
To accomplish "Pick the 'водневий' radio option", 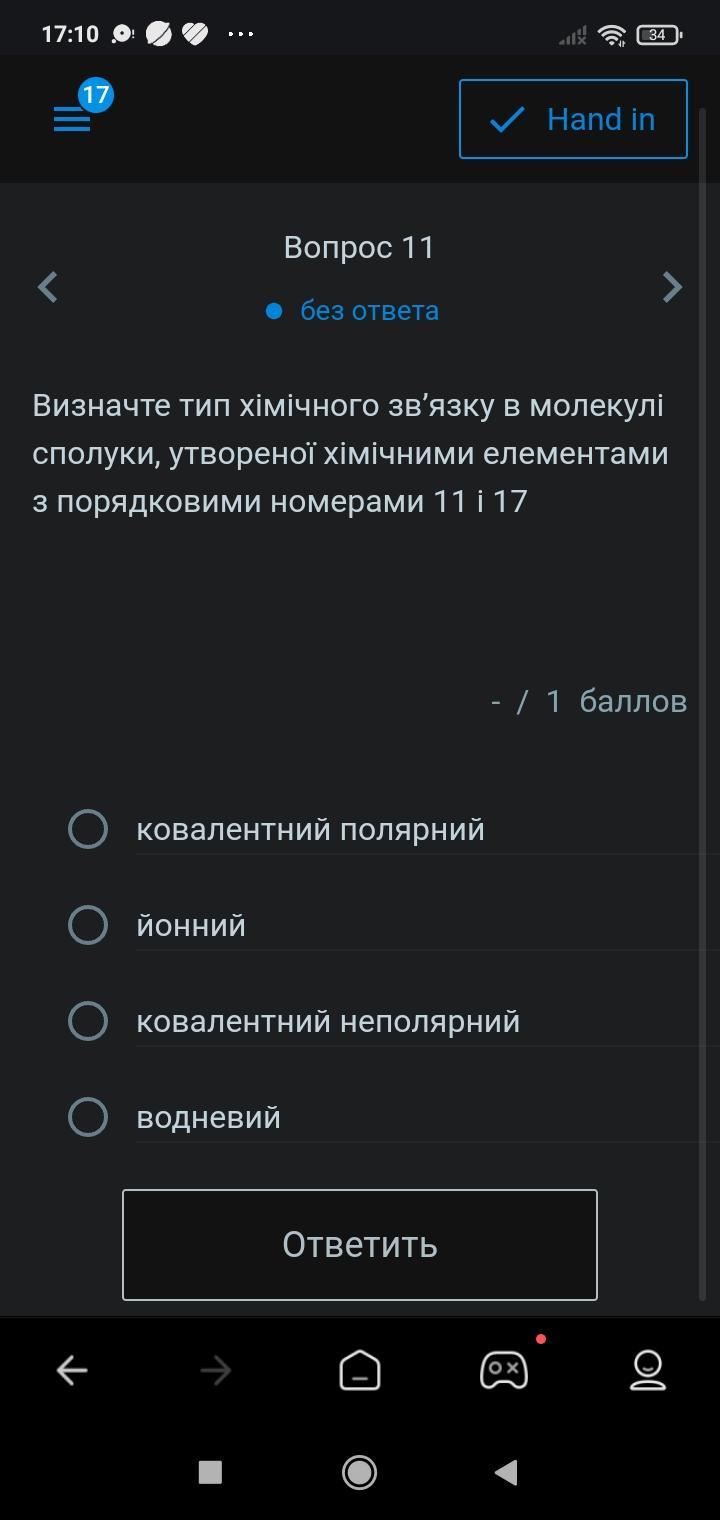I will click(x=88, y=1117).
